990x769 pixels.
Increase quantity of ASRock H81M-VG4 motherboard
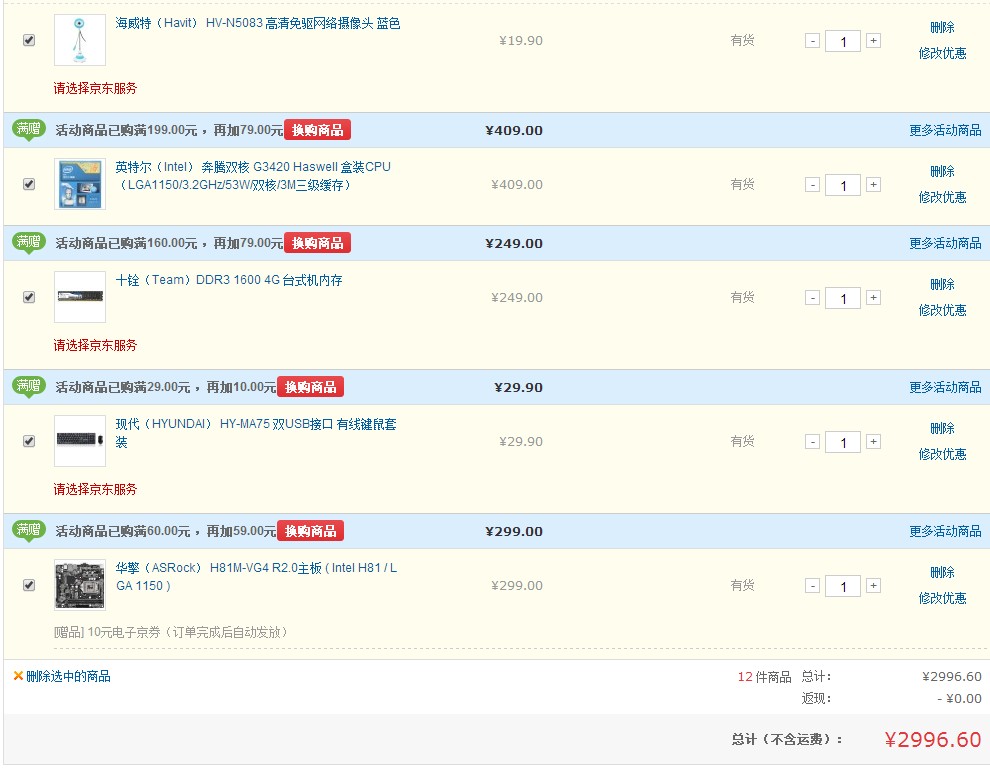click(873, 586)
